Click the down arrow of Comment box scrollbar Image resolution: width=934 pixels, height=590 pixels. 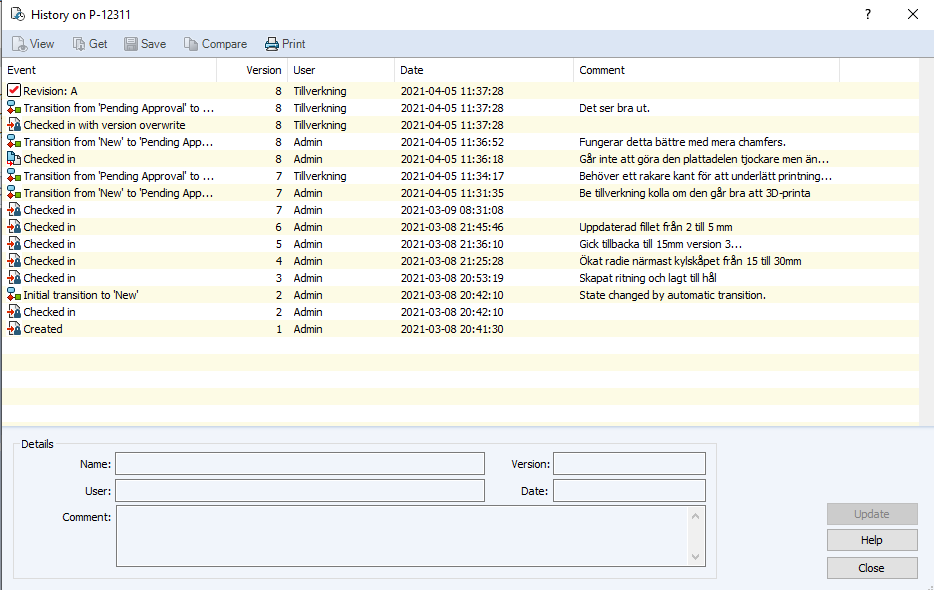click(696, 557)
